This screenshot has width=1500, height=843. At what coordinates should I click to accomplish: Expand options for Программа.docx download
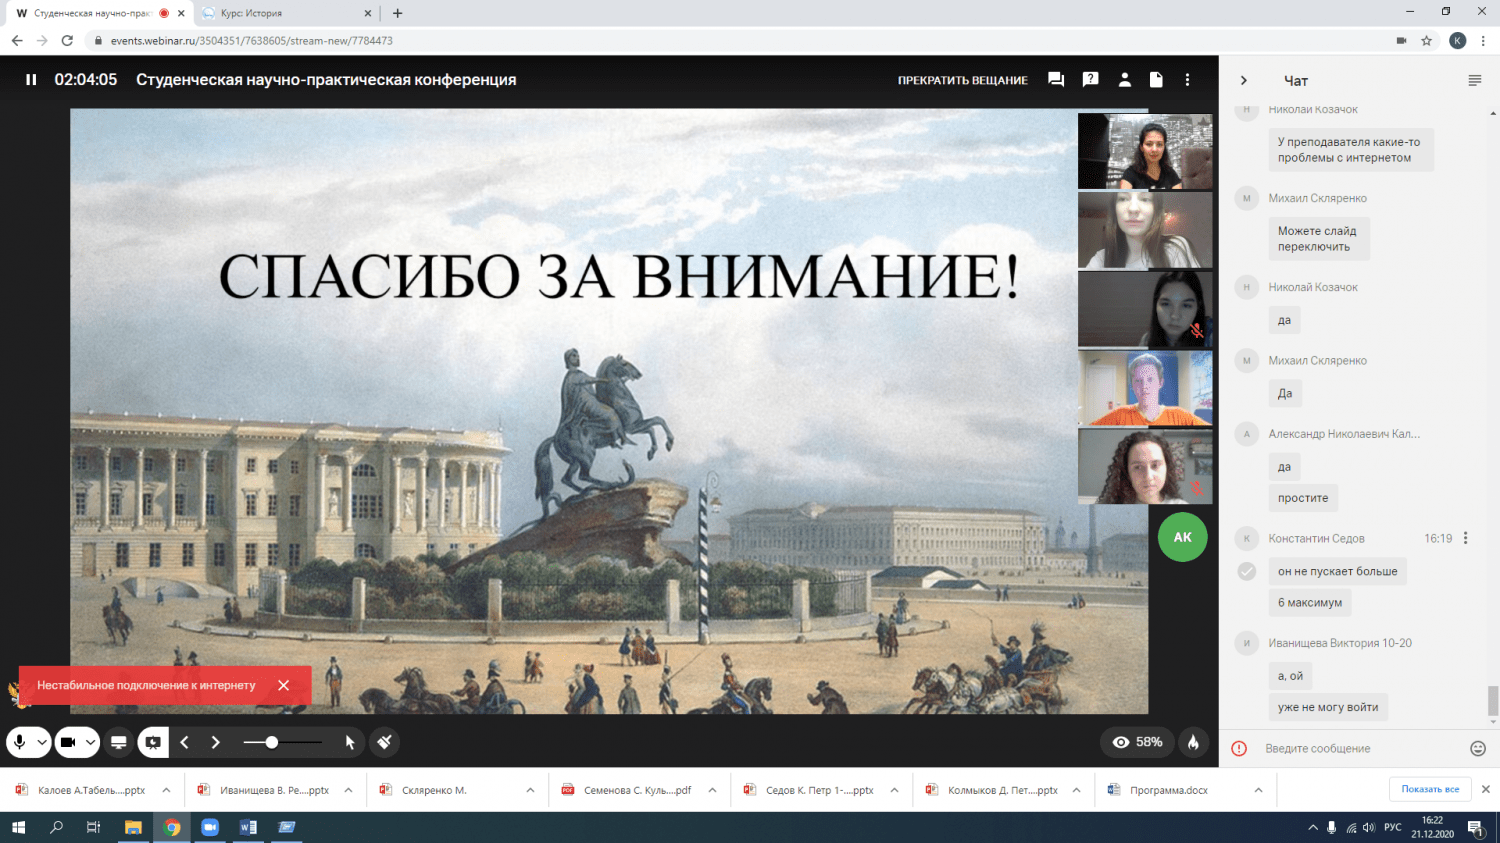click(x=1258, y=790)
